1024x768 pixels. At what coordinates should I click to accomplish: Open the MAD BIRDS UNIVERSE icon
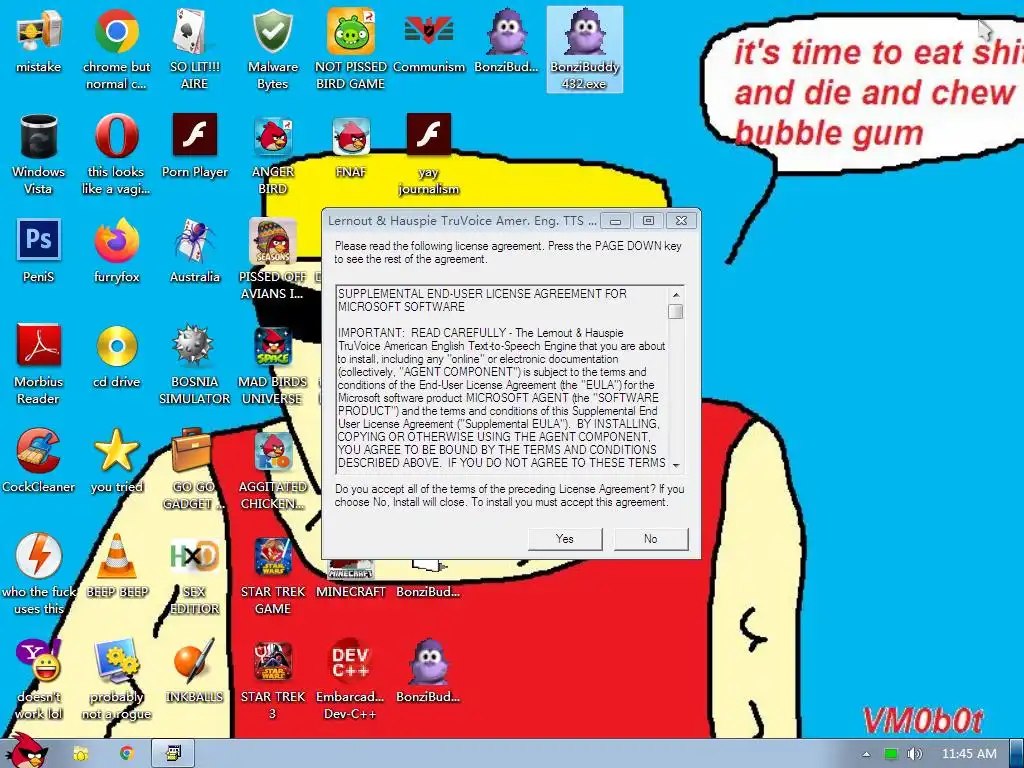point(272,364)
